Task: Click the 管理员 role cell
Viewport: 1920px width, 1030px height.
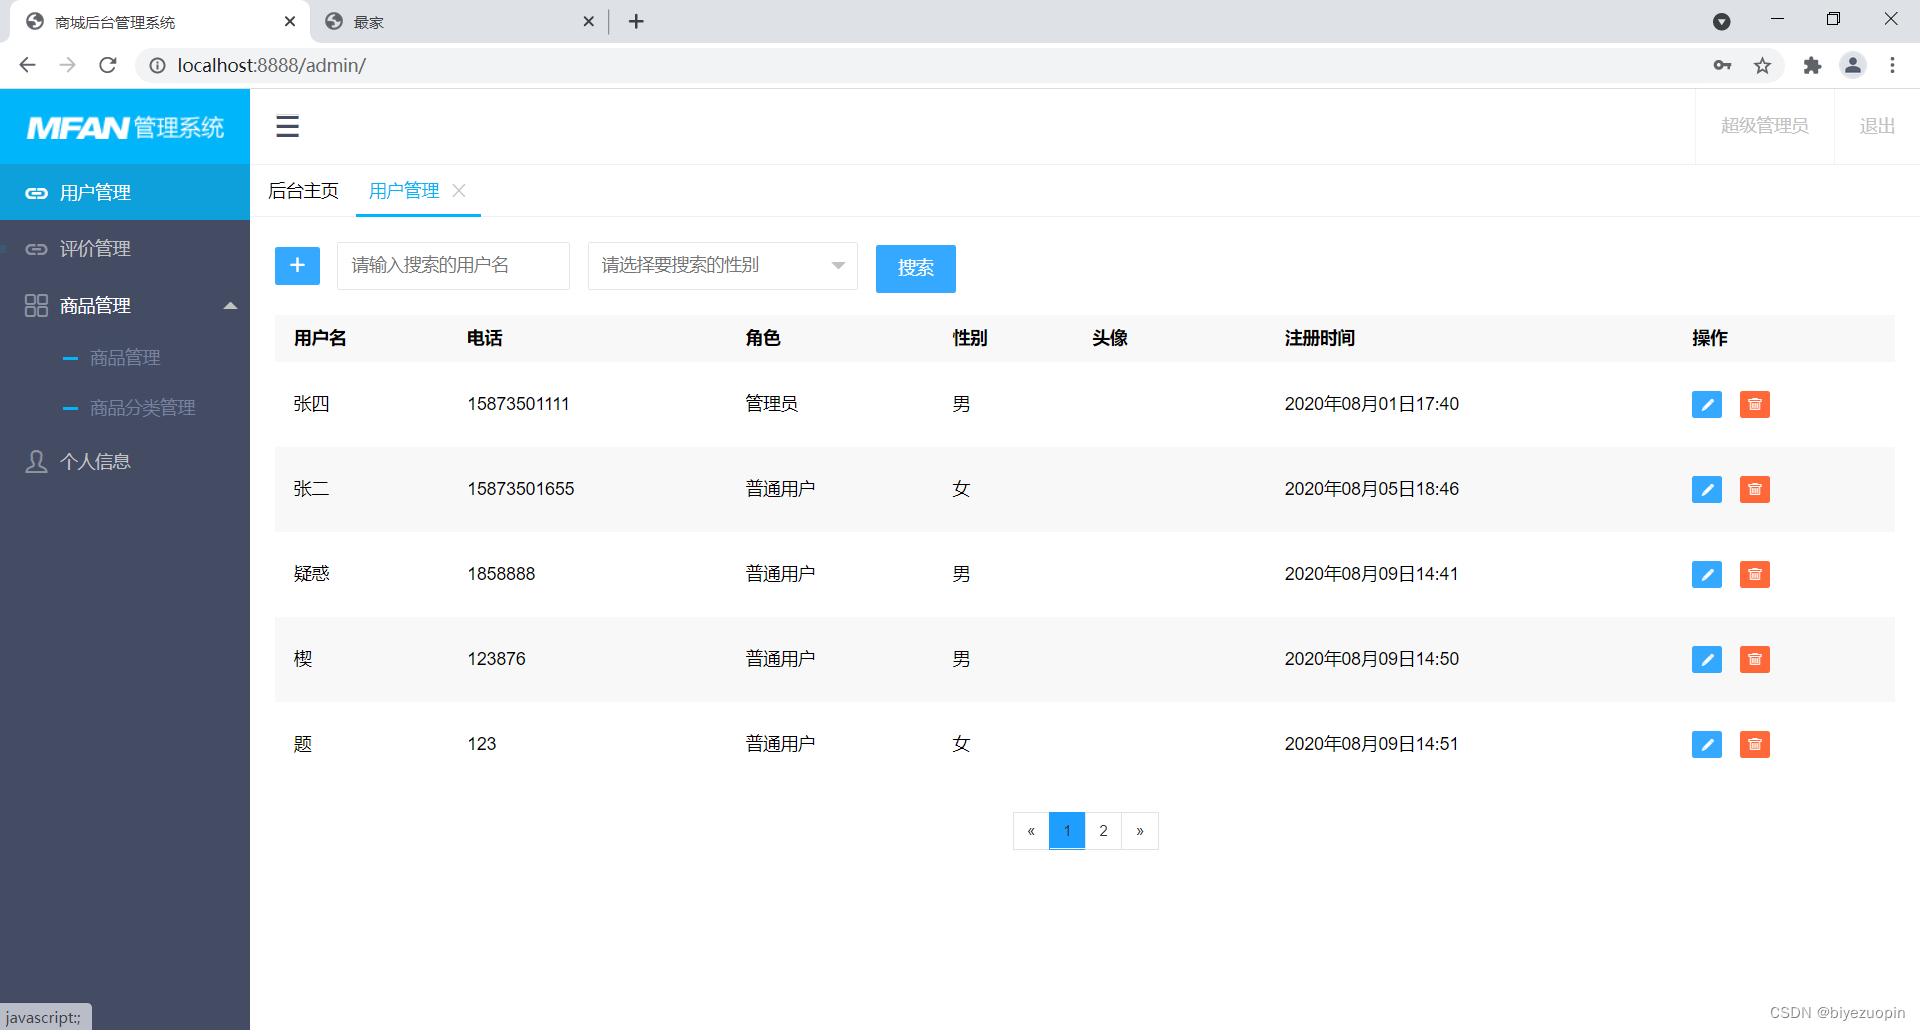Action: coord(771,404)
